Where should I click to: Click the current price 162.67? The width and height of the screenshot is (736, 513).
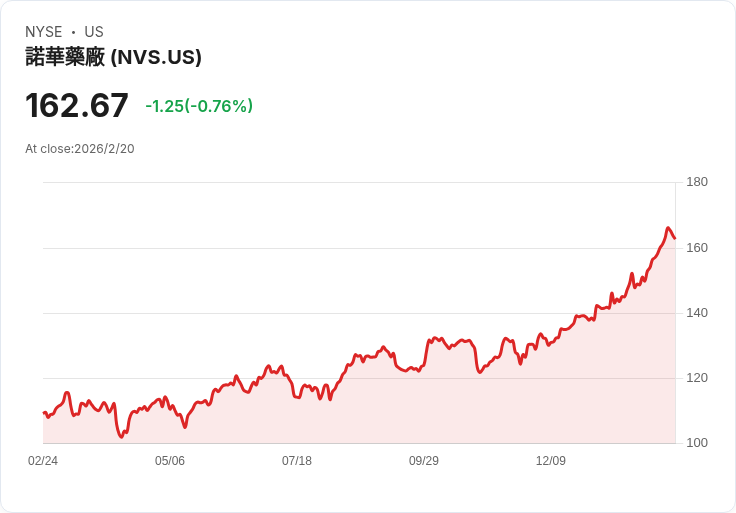pos(77,105)
